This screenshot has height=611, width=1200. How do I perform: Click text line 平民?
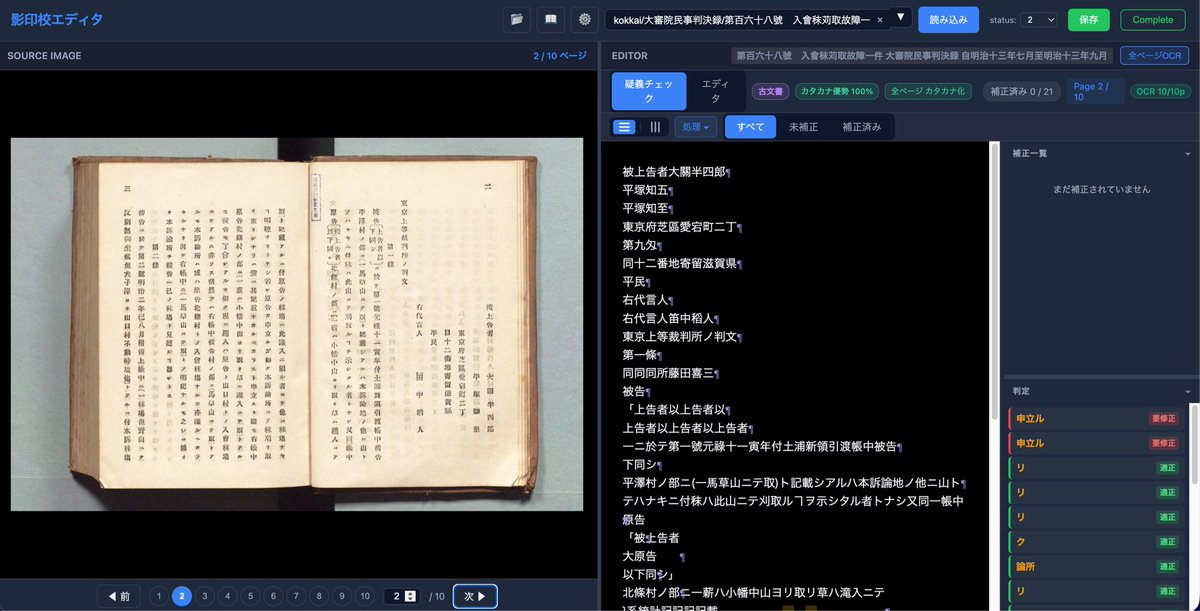click(634, 282)
